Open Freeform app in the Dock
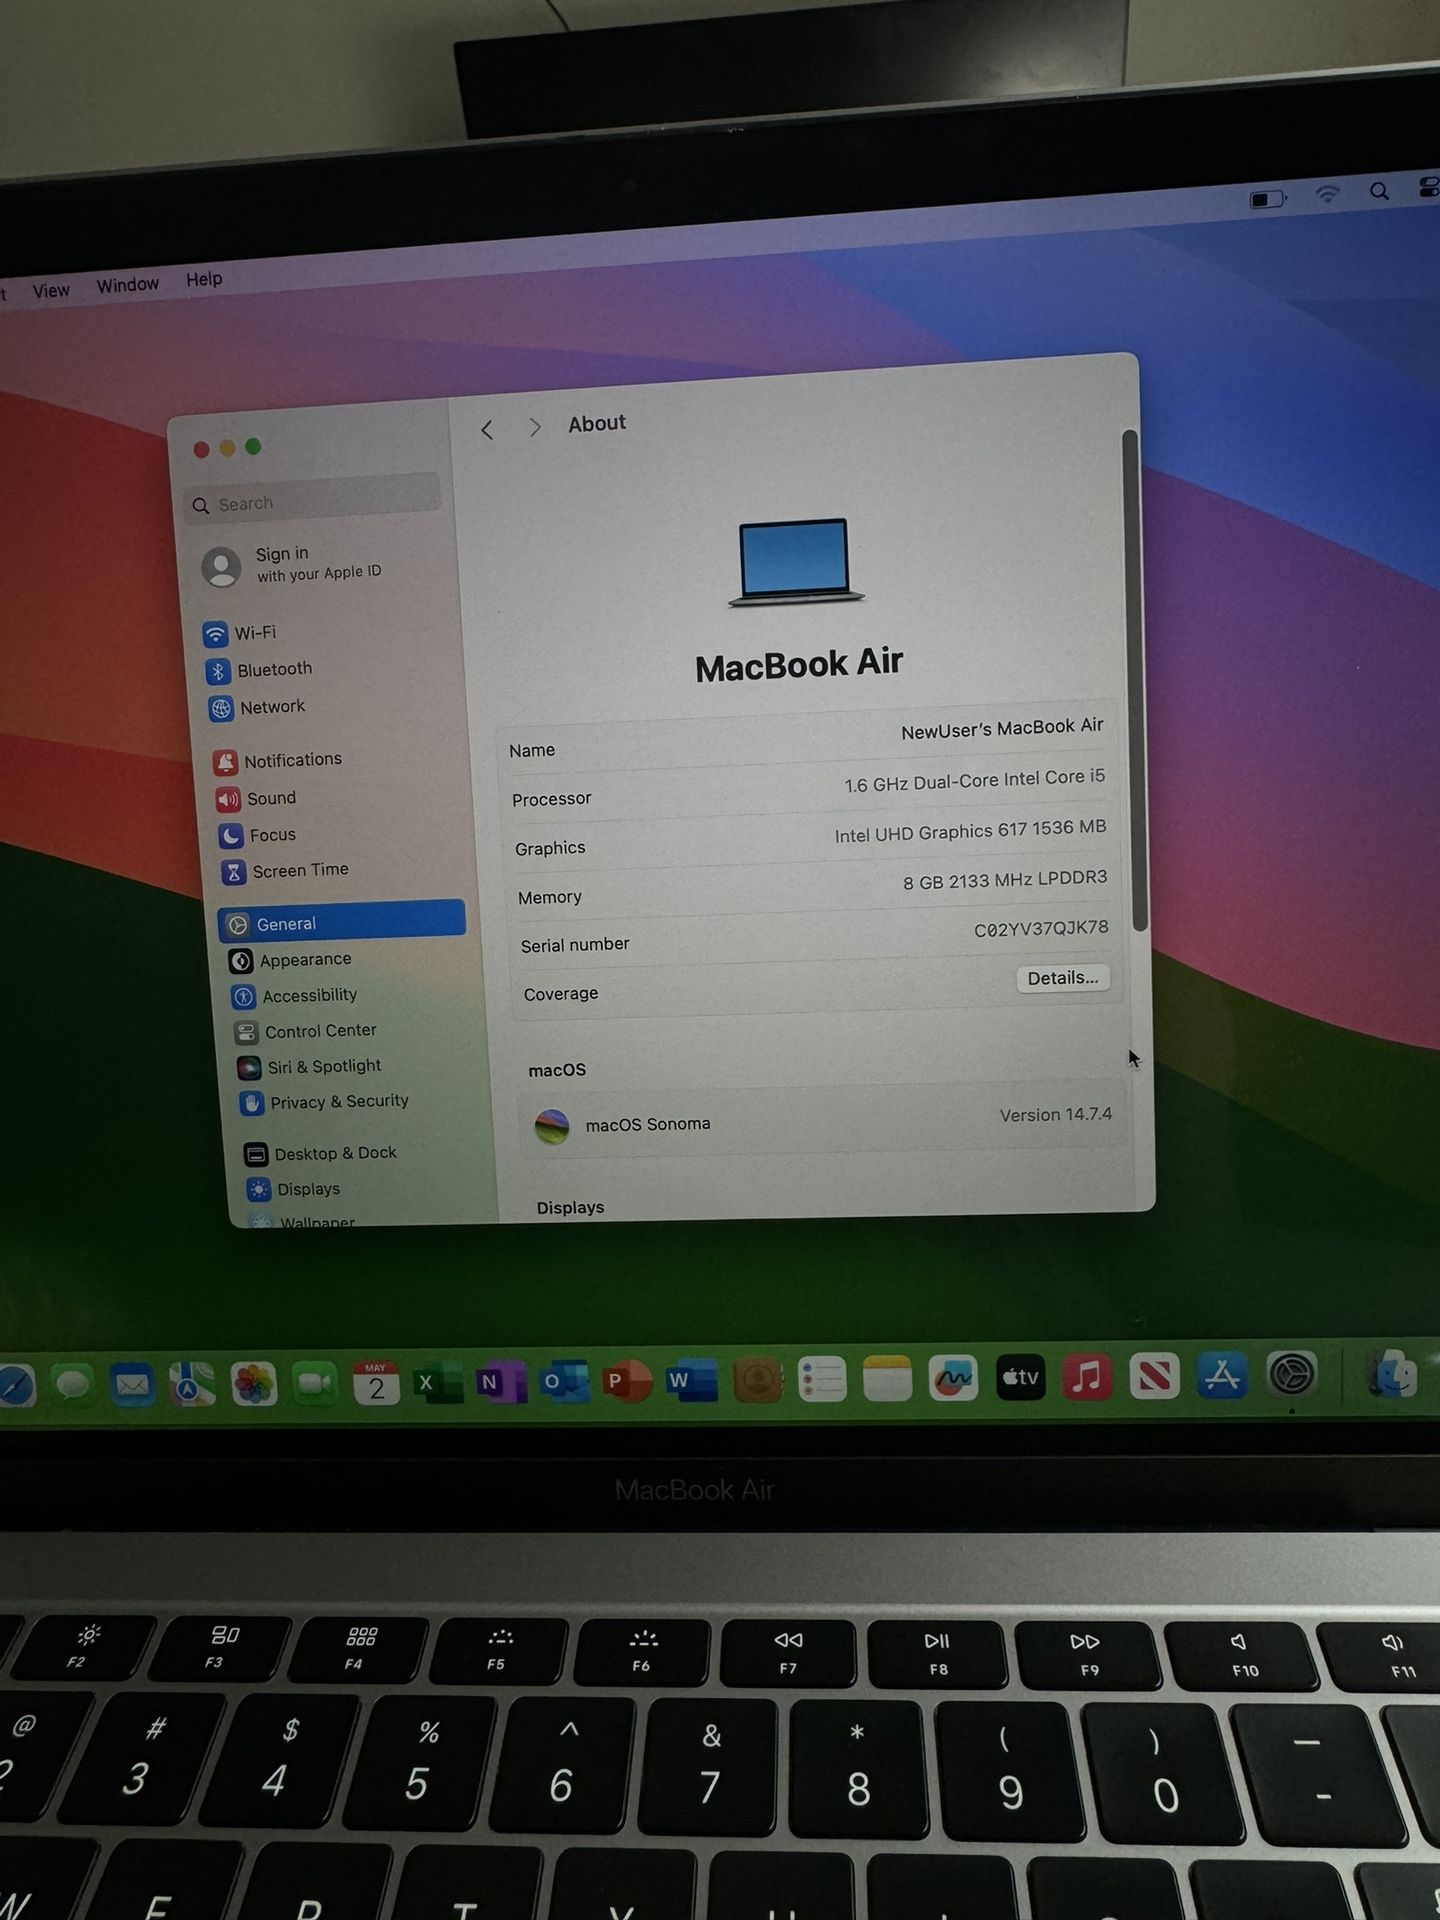The image size is (1440, 1920). 953,1378
